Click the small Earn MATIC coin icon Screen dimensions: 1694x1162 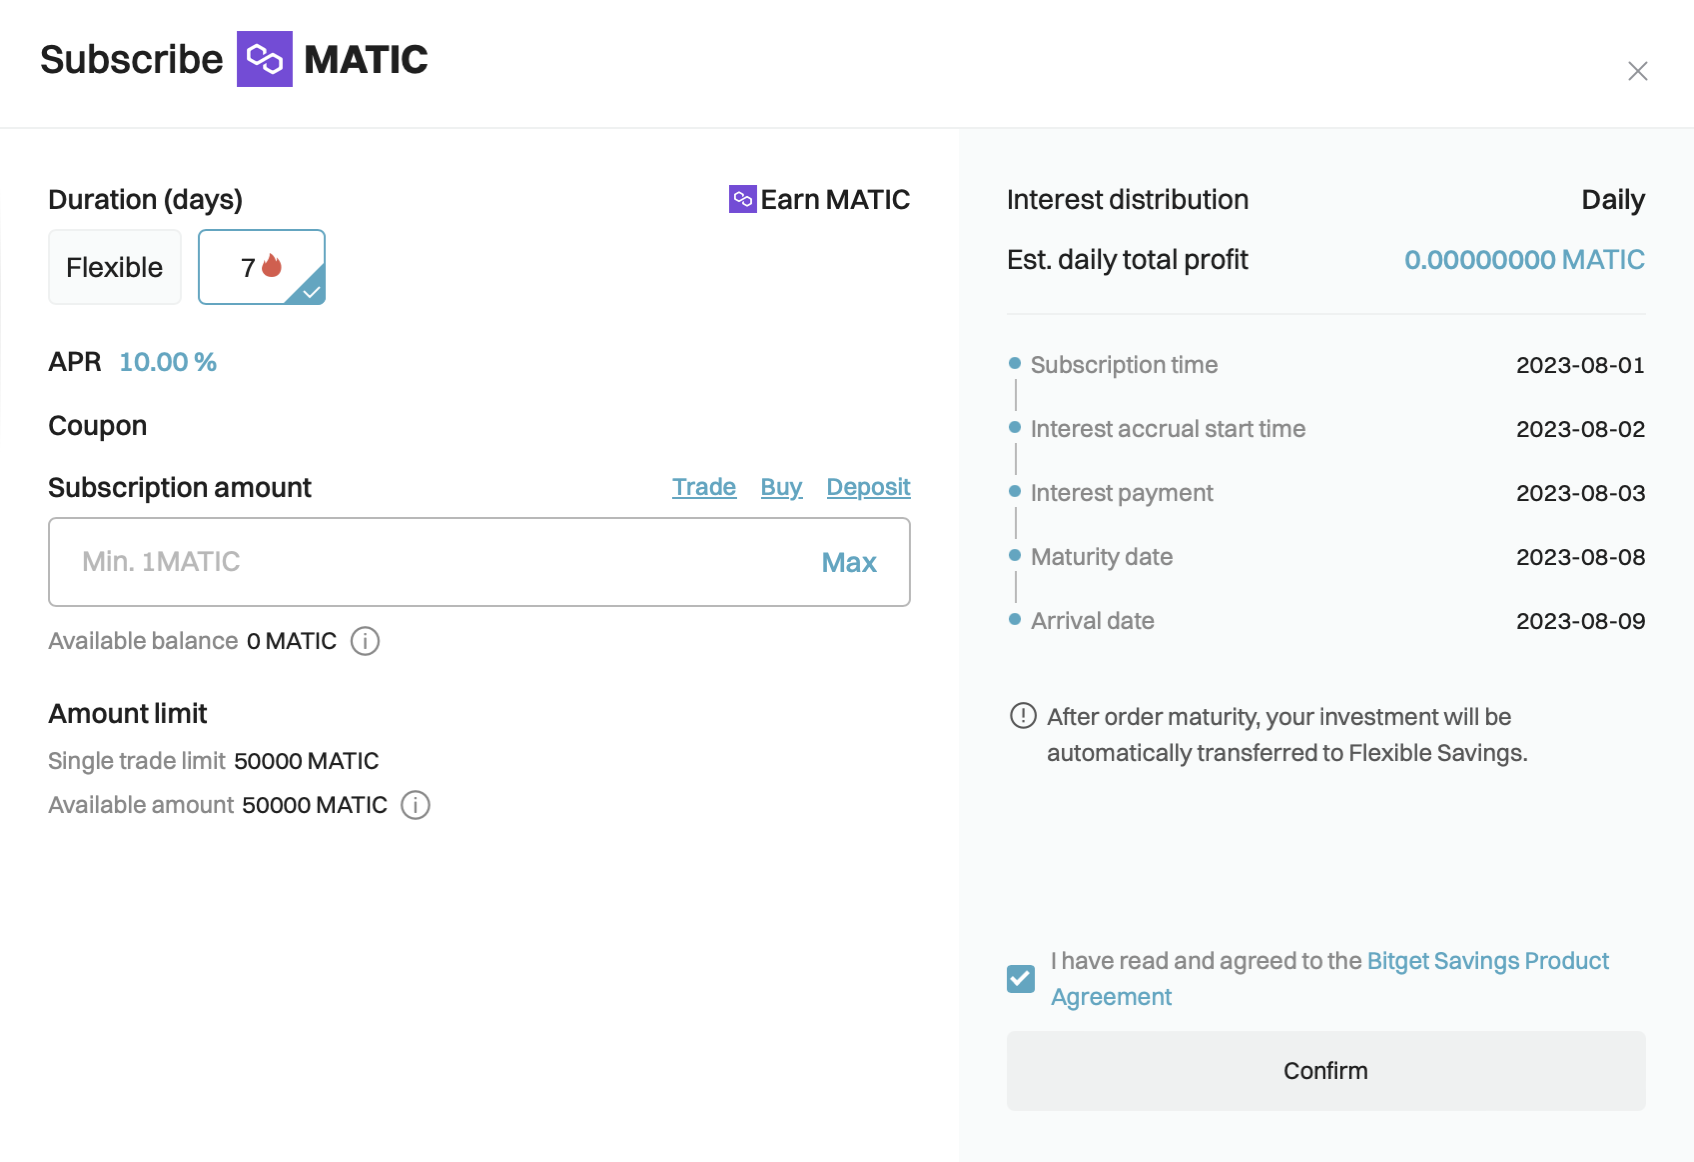click(x=742, y=199)
